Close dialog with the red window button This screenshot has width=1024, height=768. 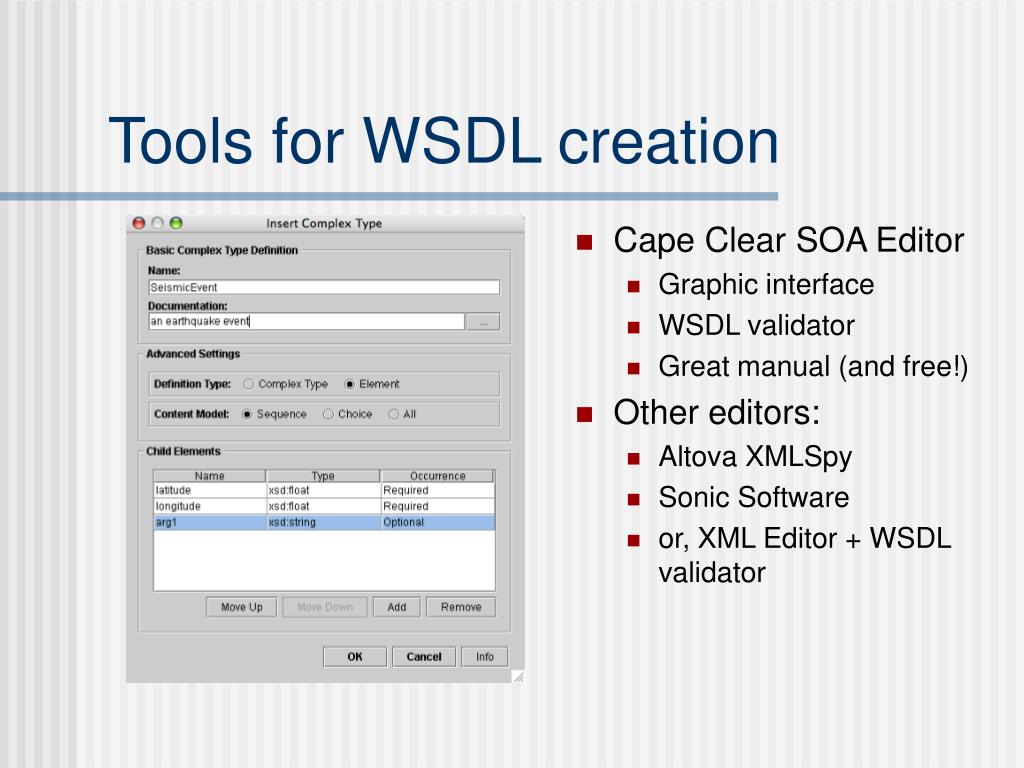[x=138, y=223]
